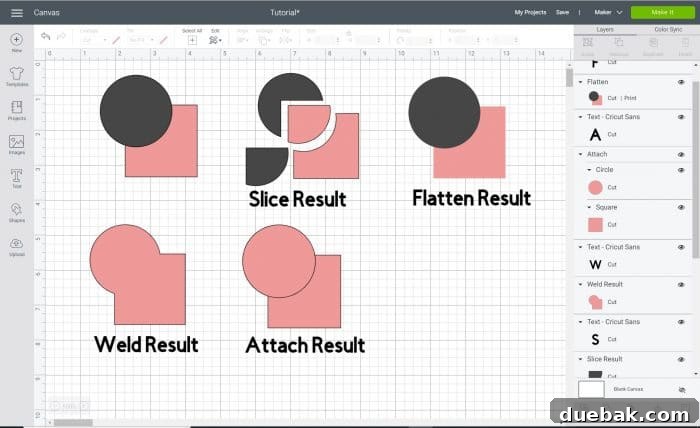Click the canvas horizontal scrollbar

tap(73, 422)
